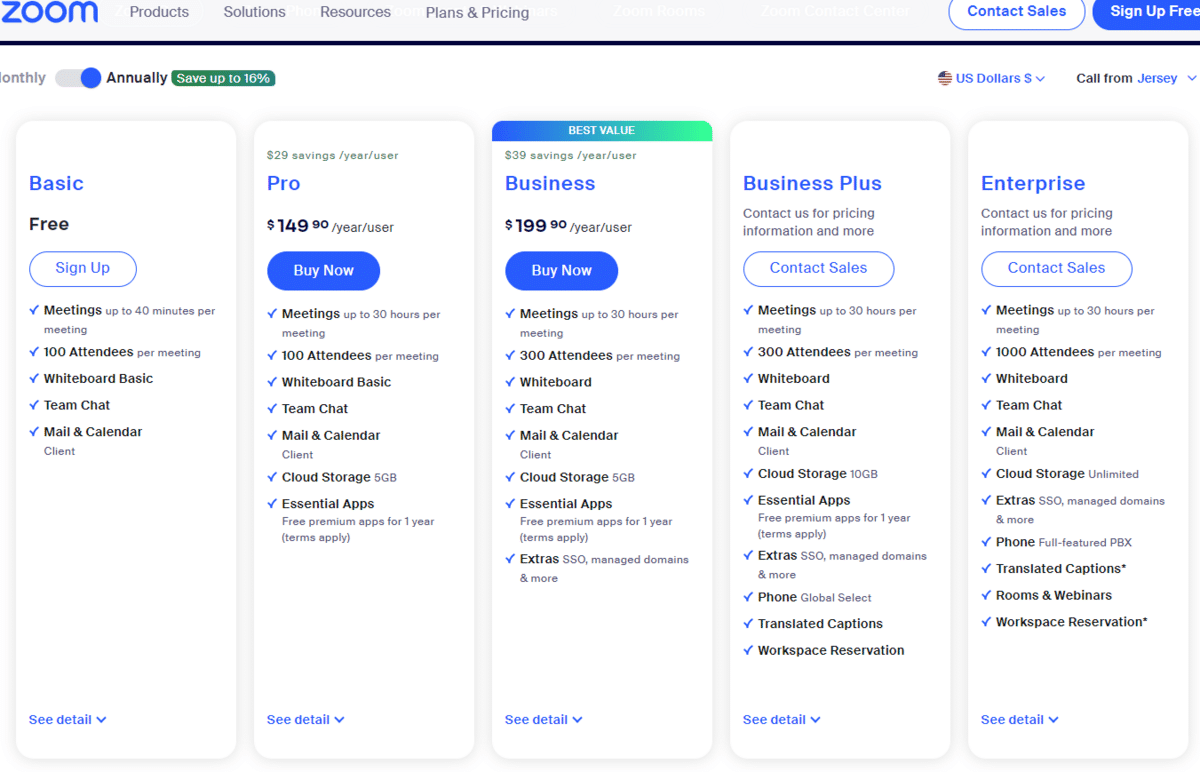Click the US flag icon beside US Dollars

pyautogui.click(x=944, y=78)
